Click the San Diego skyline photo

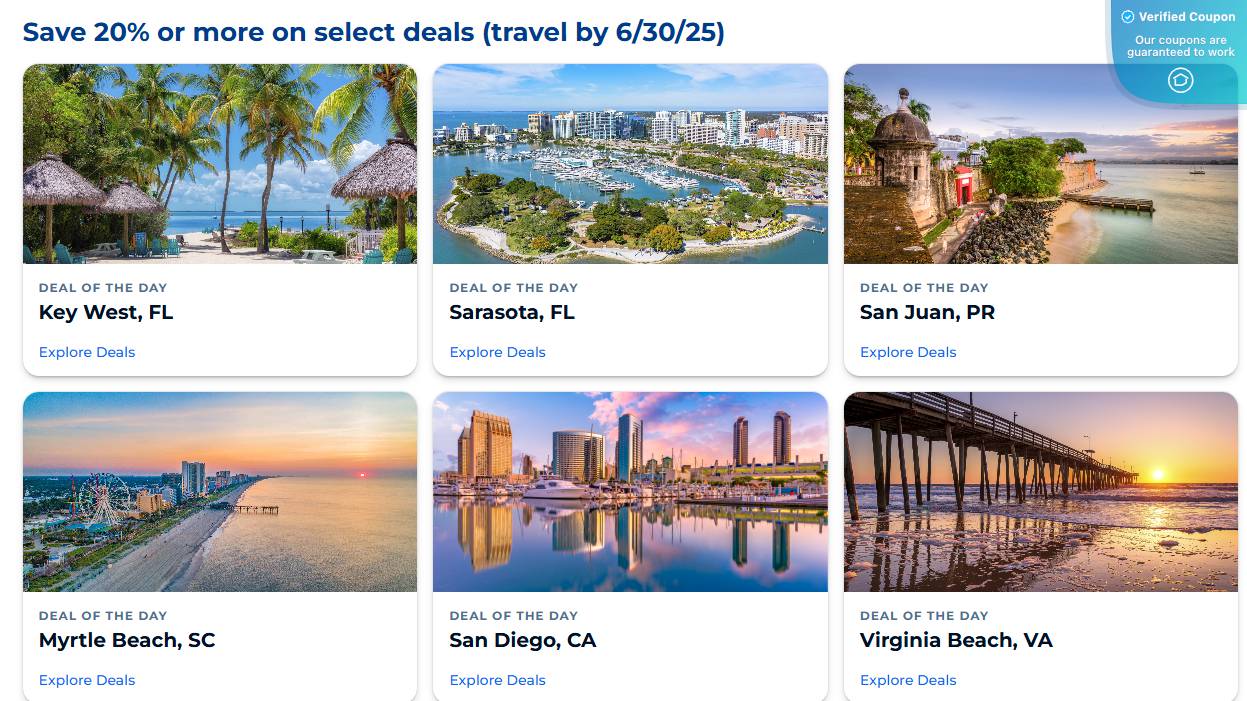[x=630, y=491]
